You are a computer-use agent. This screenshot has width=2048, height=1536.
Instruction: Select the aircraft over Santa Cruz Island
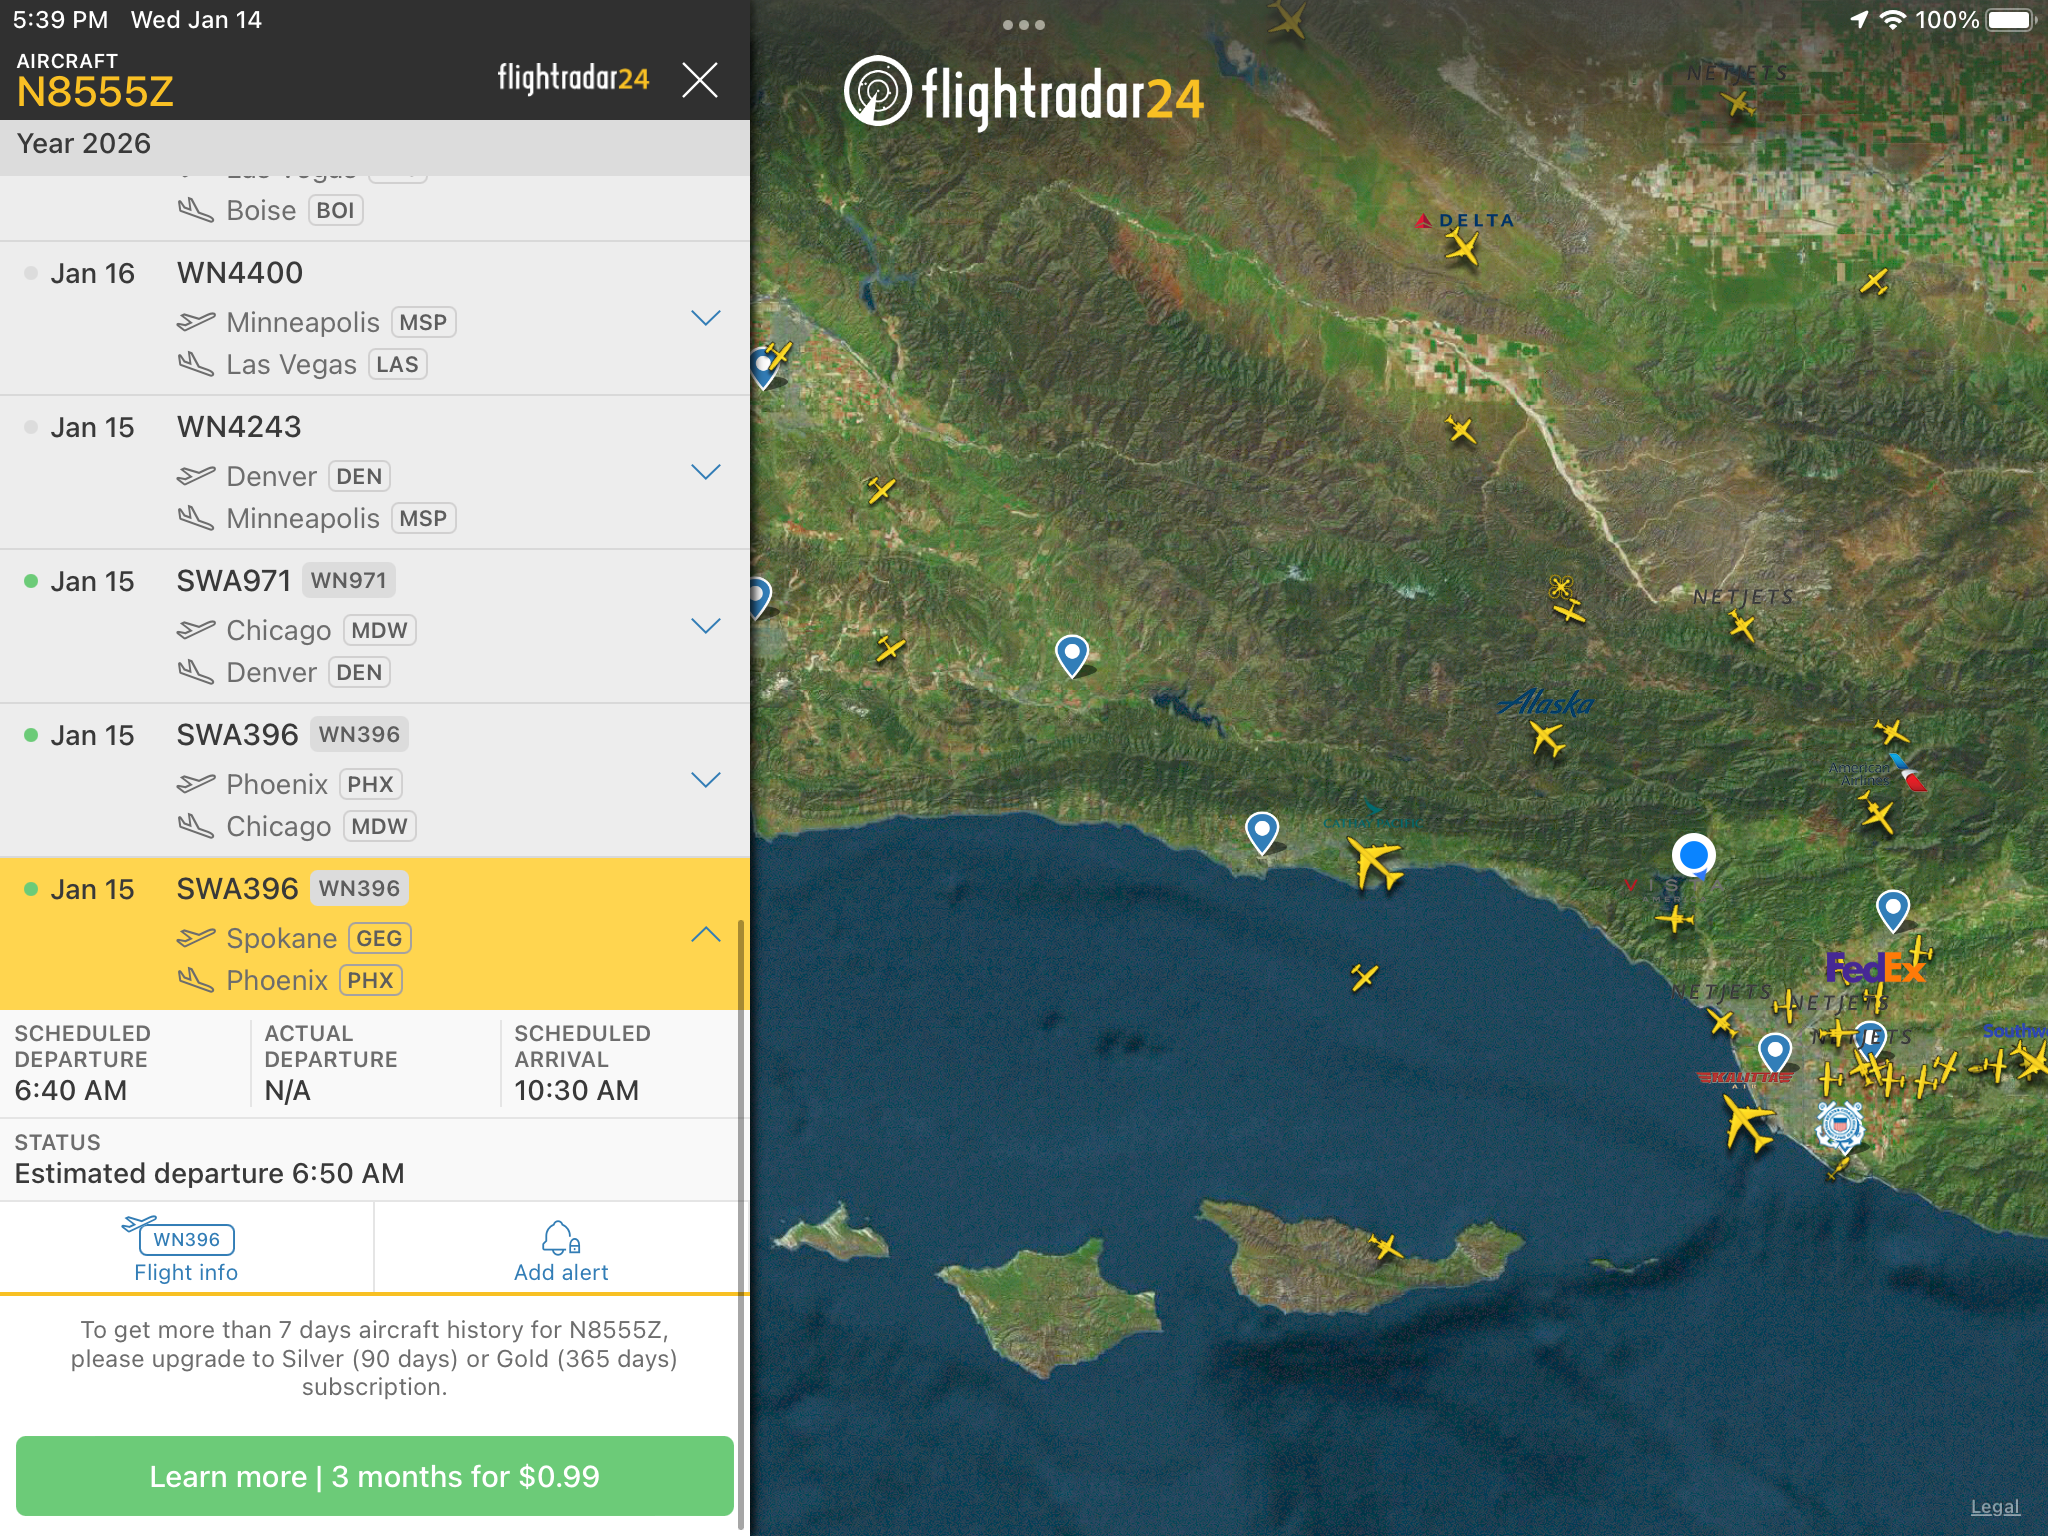[x=1386, y=1246]
